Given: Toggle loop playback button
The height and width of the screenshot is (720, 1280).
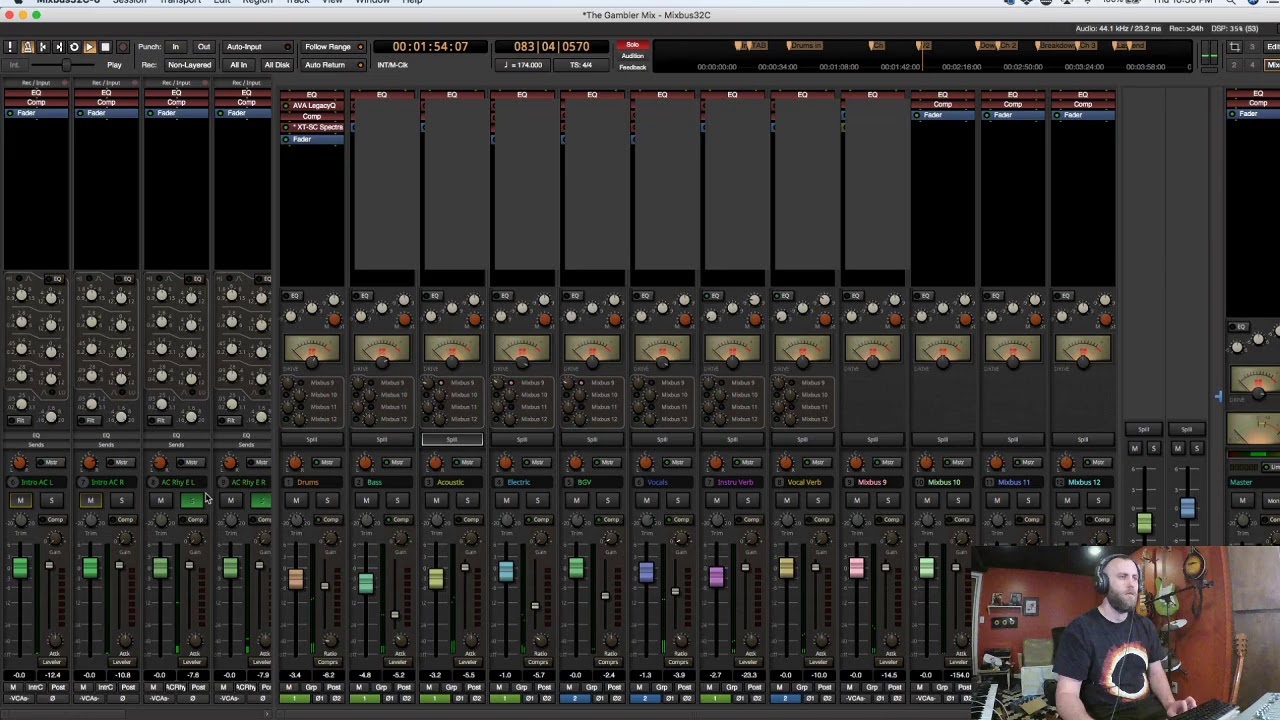Looking at the screenshot, I should coord(74,47).
